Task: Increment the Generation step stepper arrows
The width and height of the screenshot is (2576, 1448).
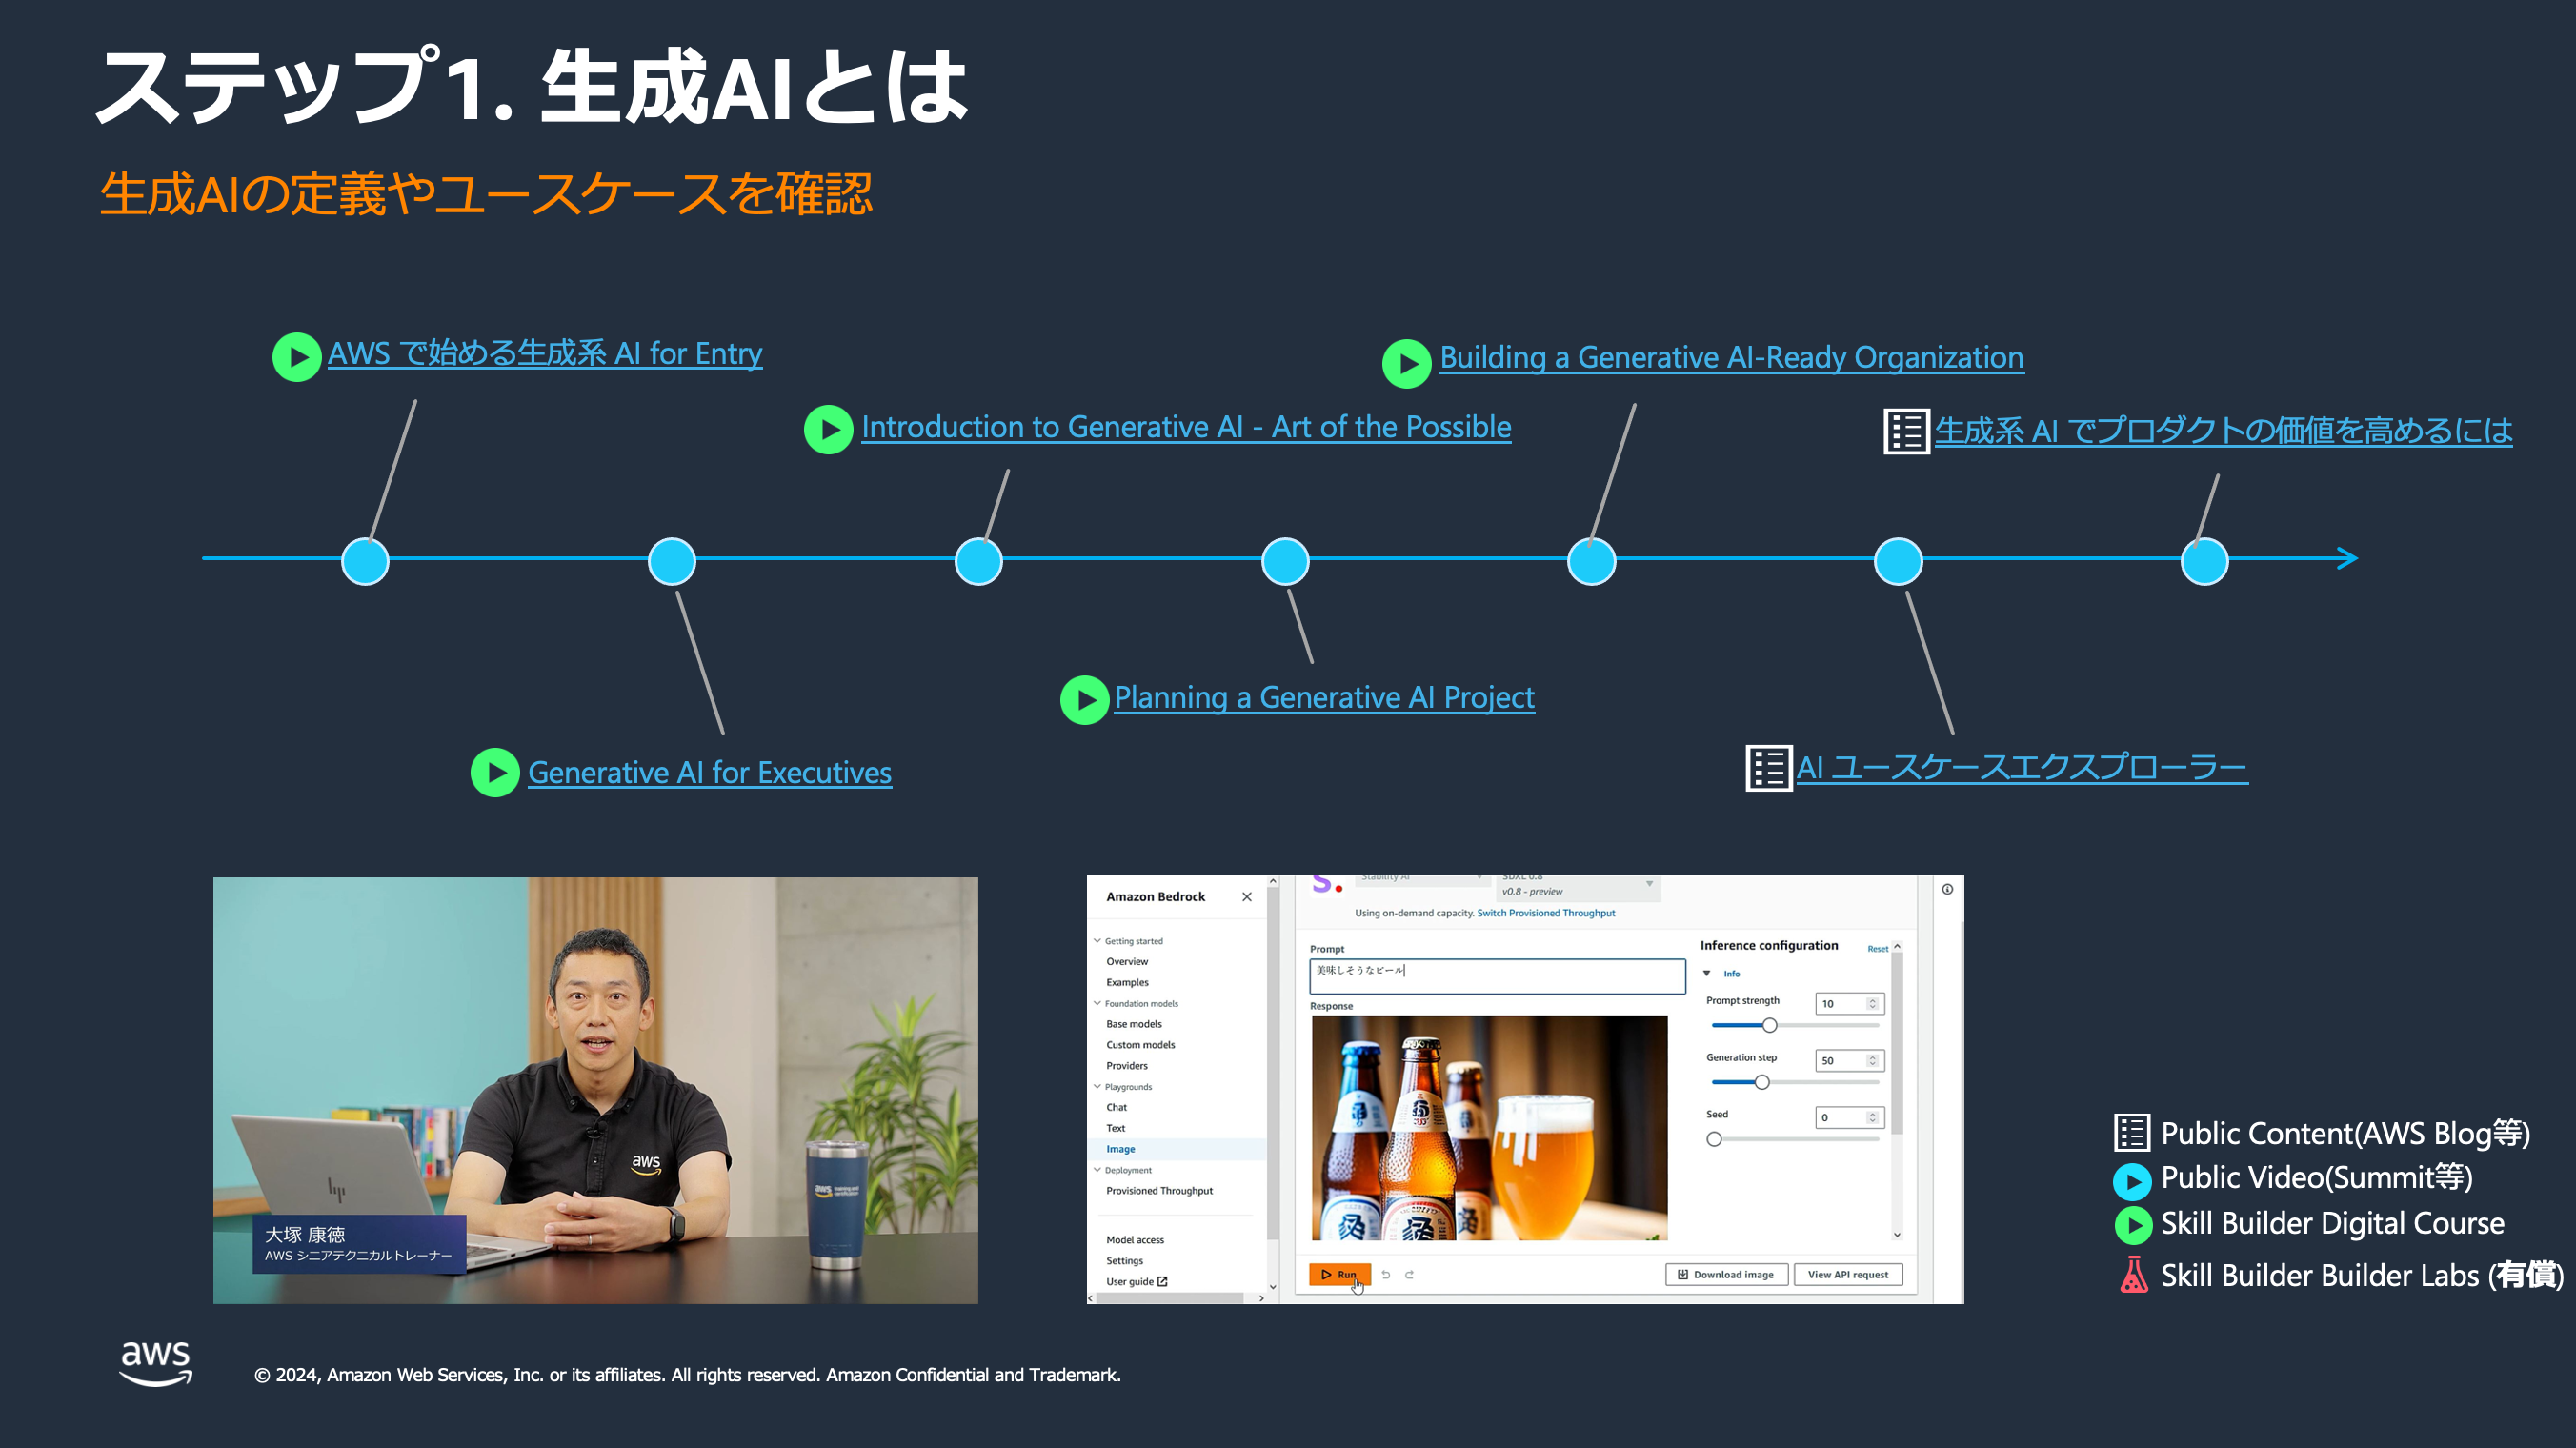Action: tap(1872, 1057)
